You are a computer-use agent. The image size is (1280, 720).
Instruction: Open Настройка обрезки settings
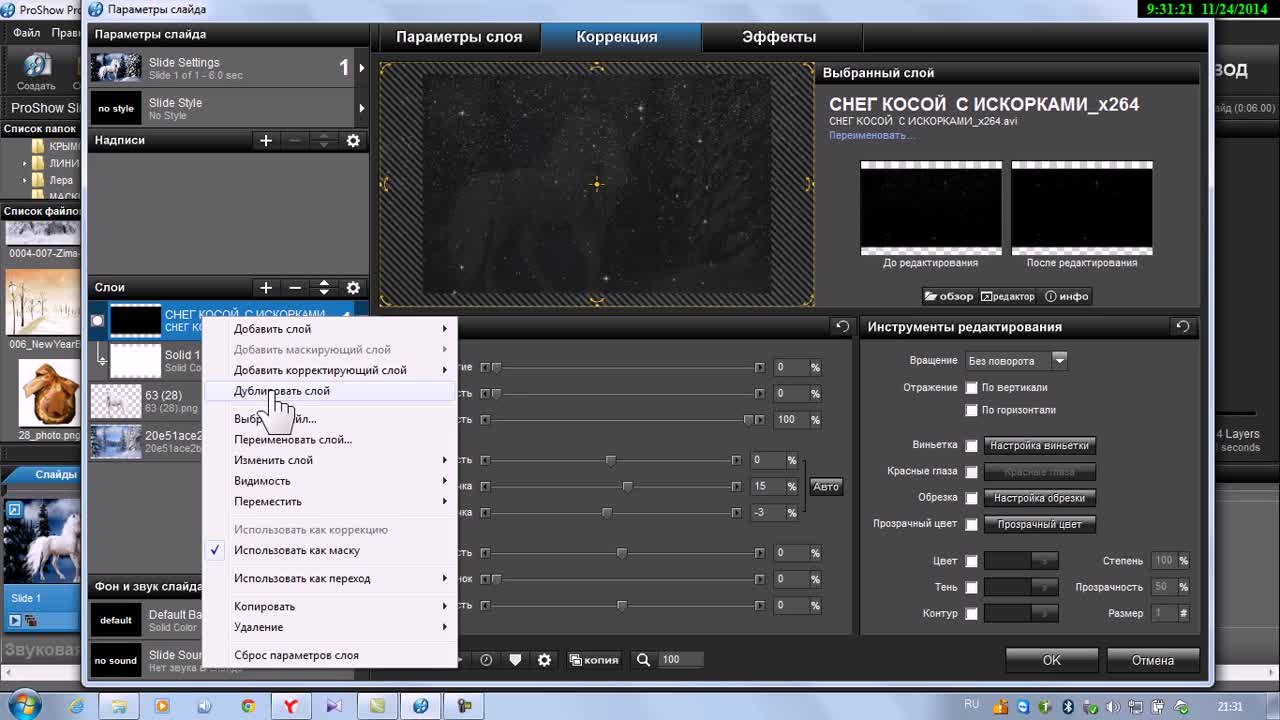(1040, 498)
